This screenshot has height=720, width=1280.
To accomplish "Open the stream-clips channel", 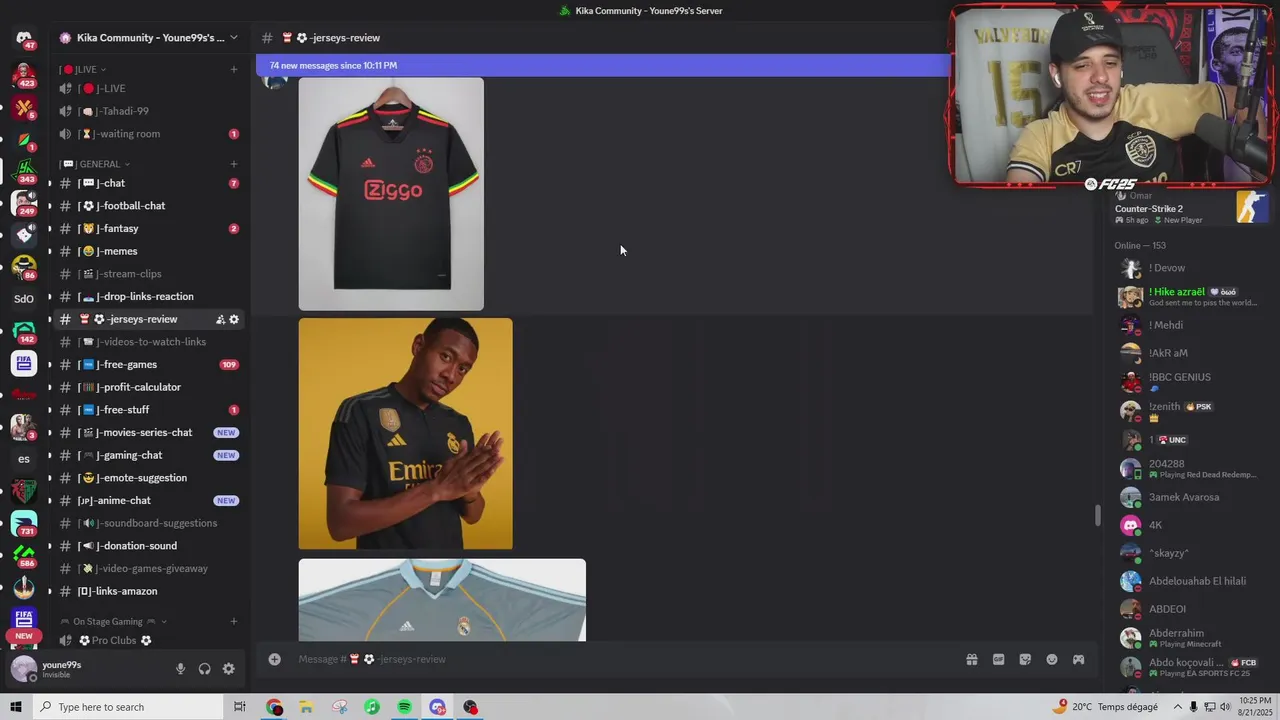I will [x=148, y=274].
